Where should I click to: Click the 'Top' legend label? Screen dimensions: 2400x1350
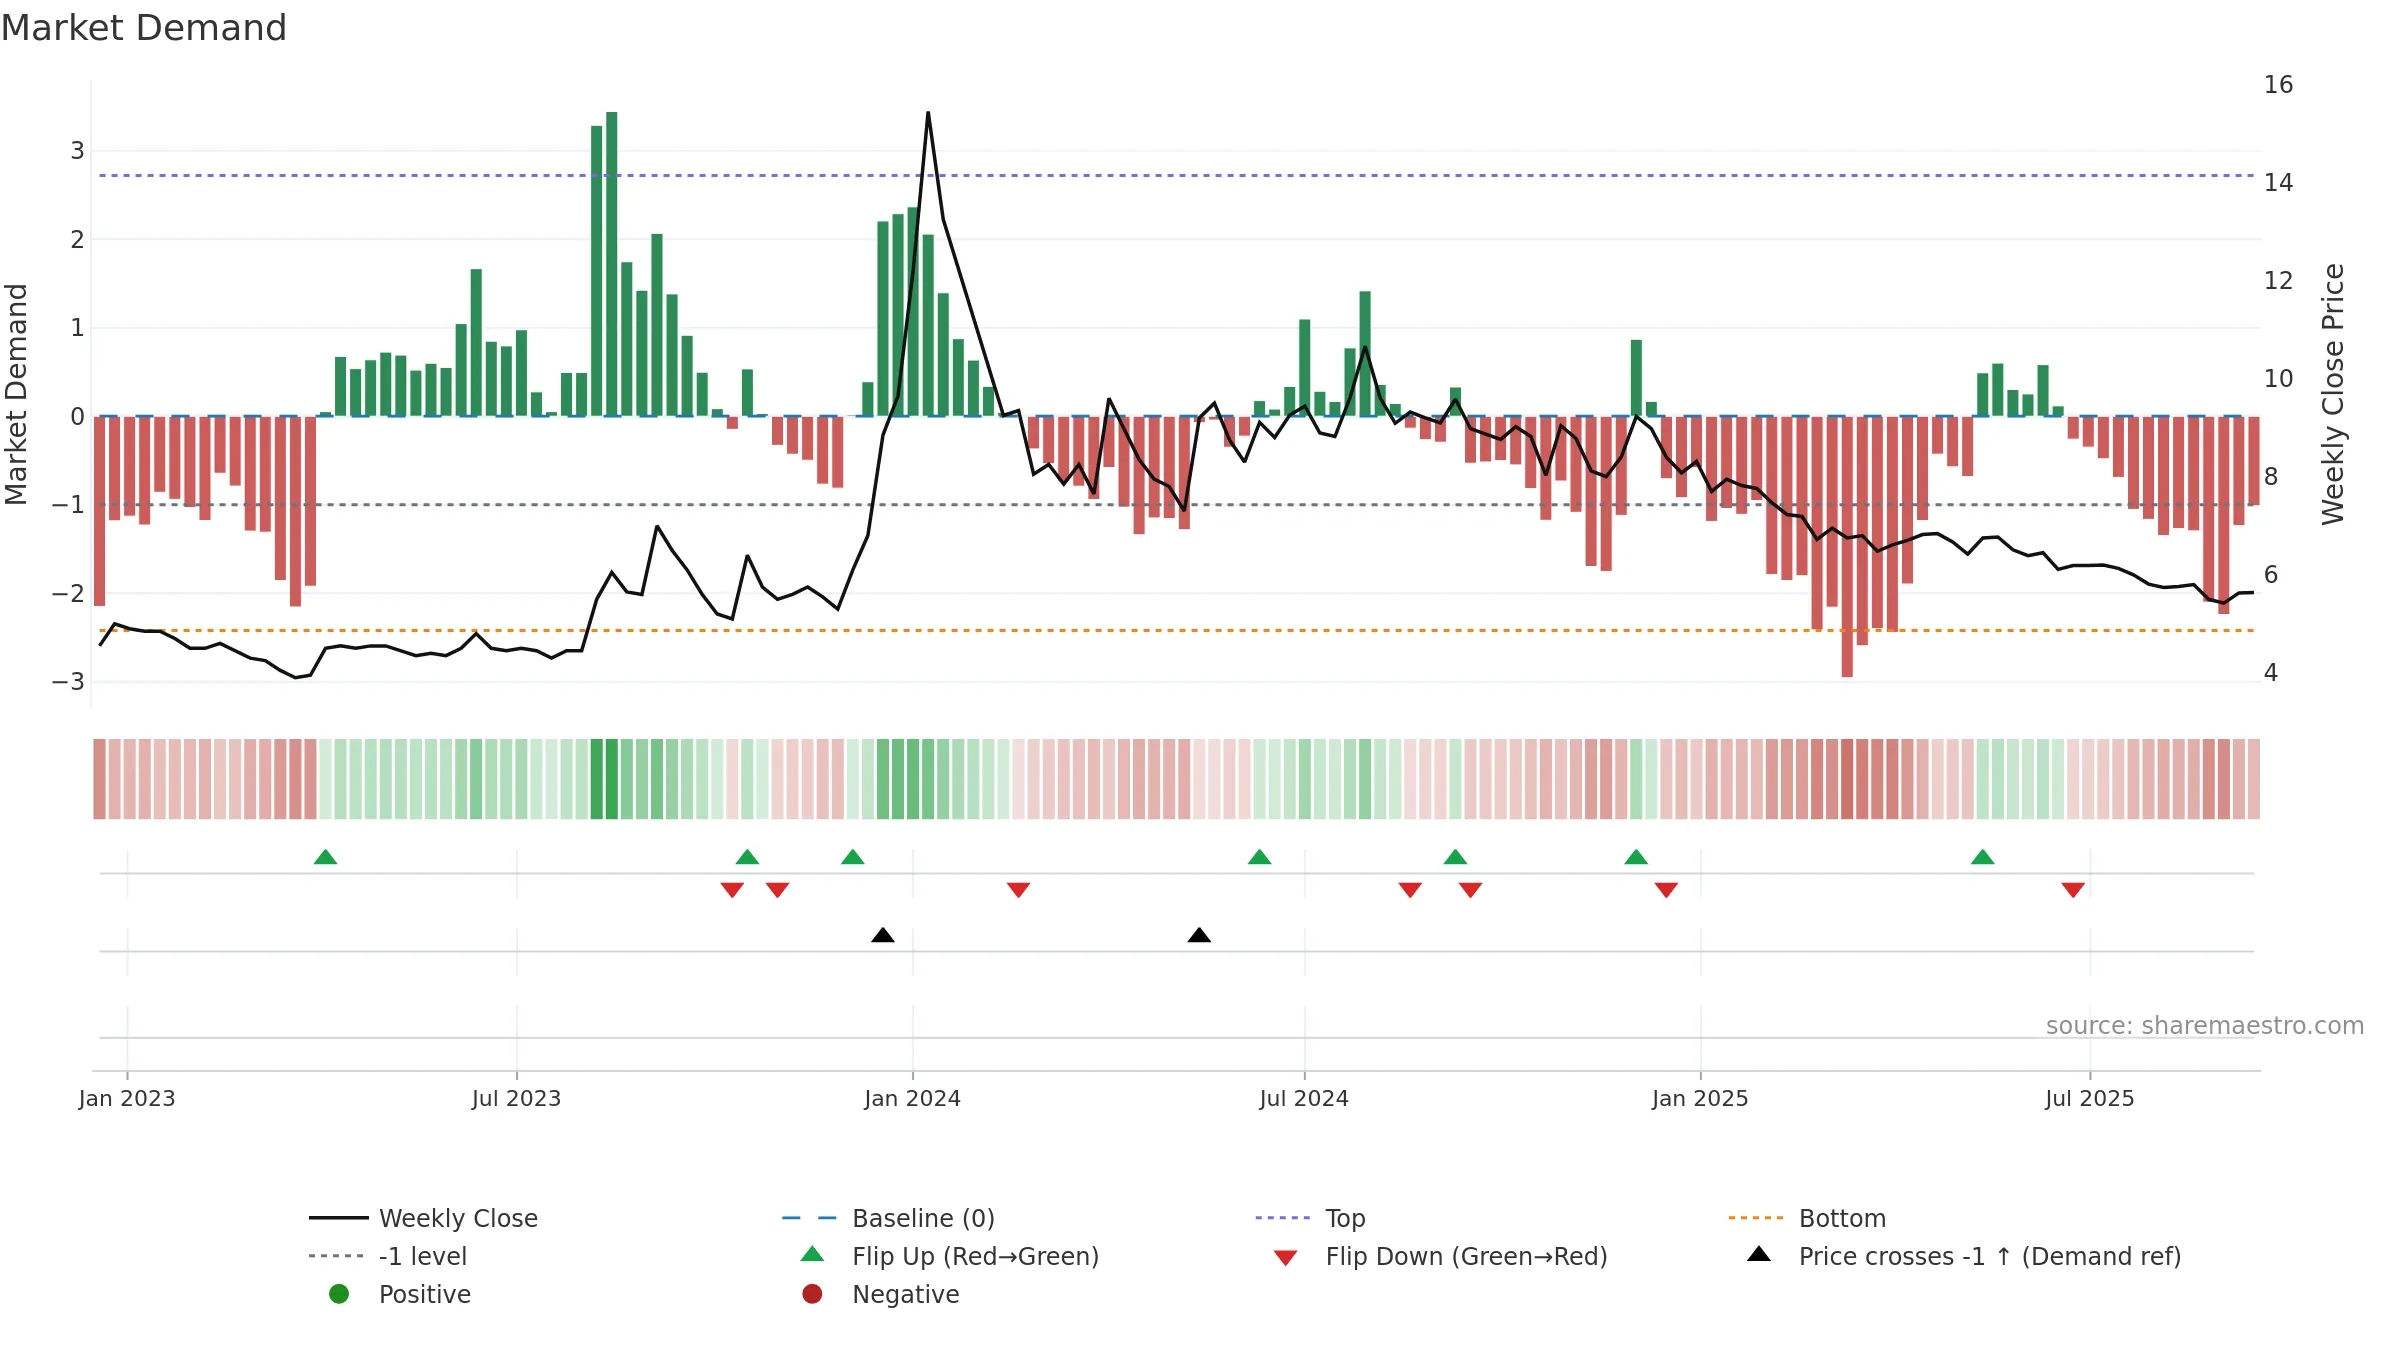click(x=1345, y=1219)
